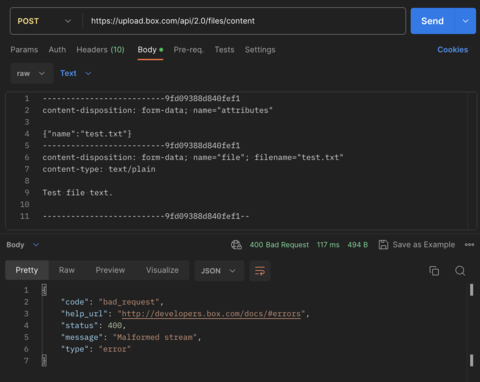Screen dimensions: 480x382
Task: Expand the Send options arrow
Action: (465, 21)
